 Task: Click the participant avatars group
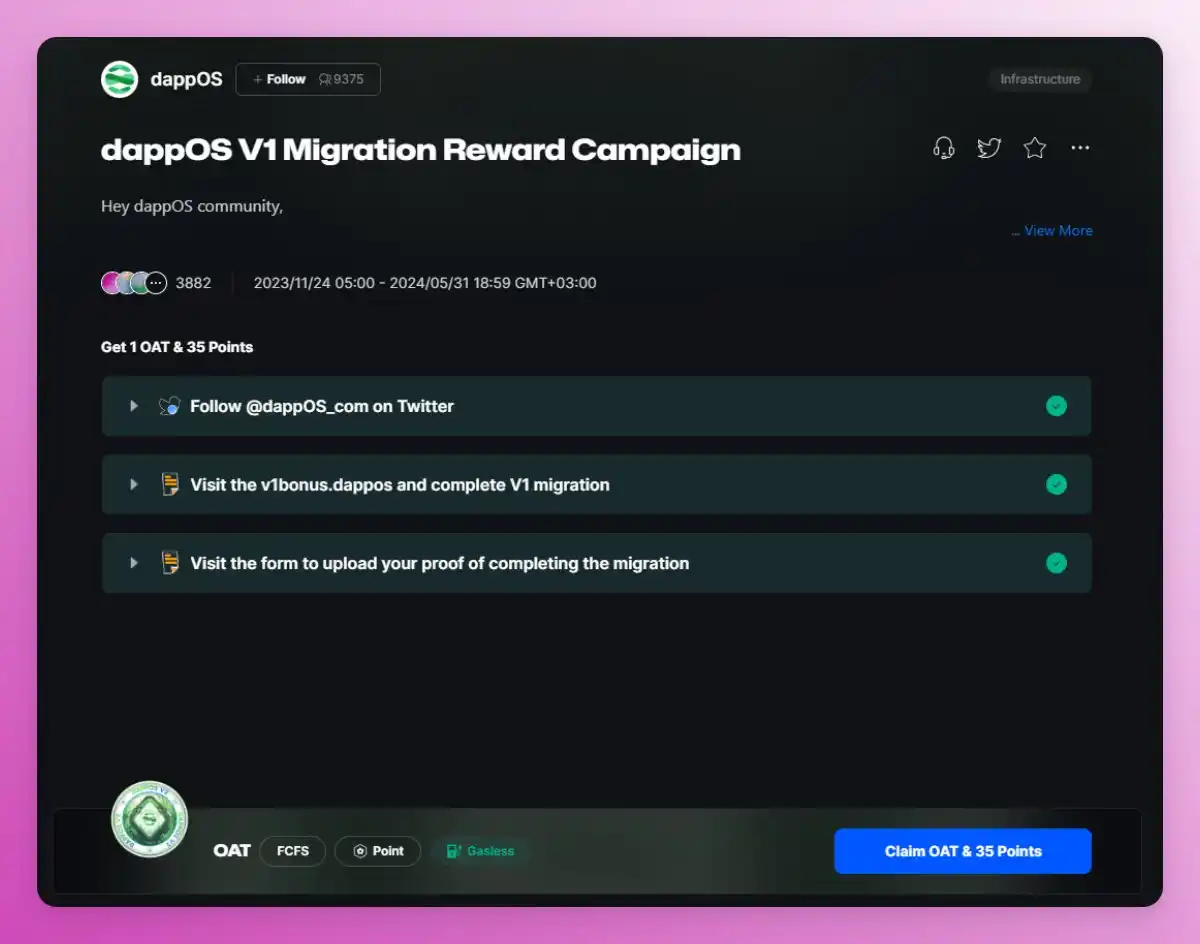pyautogui.click(x=134, y=283)
